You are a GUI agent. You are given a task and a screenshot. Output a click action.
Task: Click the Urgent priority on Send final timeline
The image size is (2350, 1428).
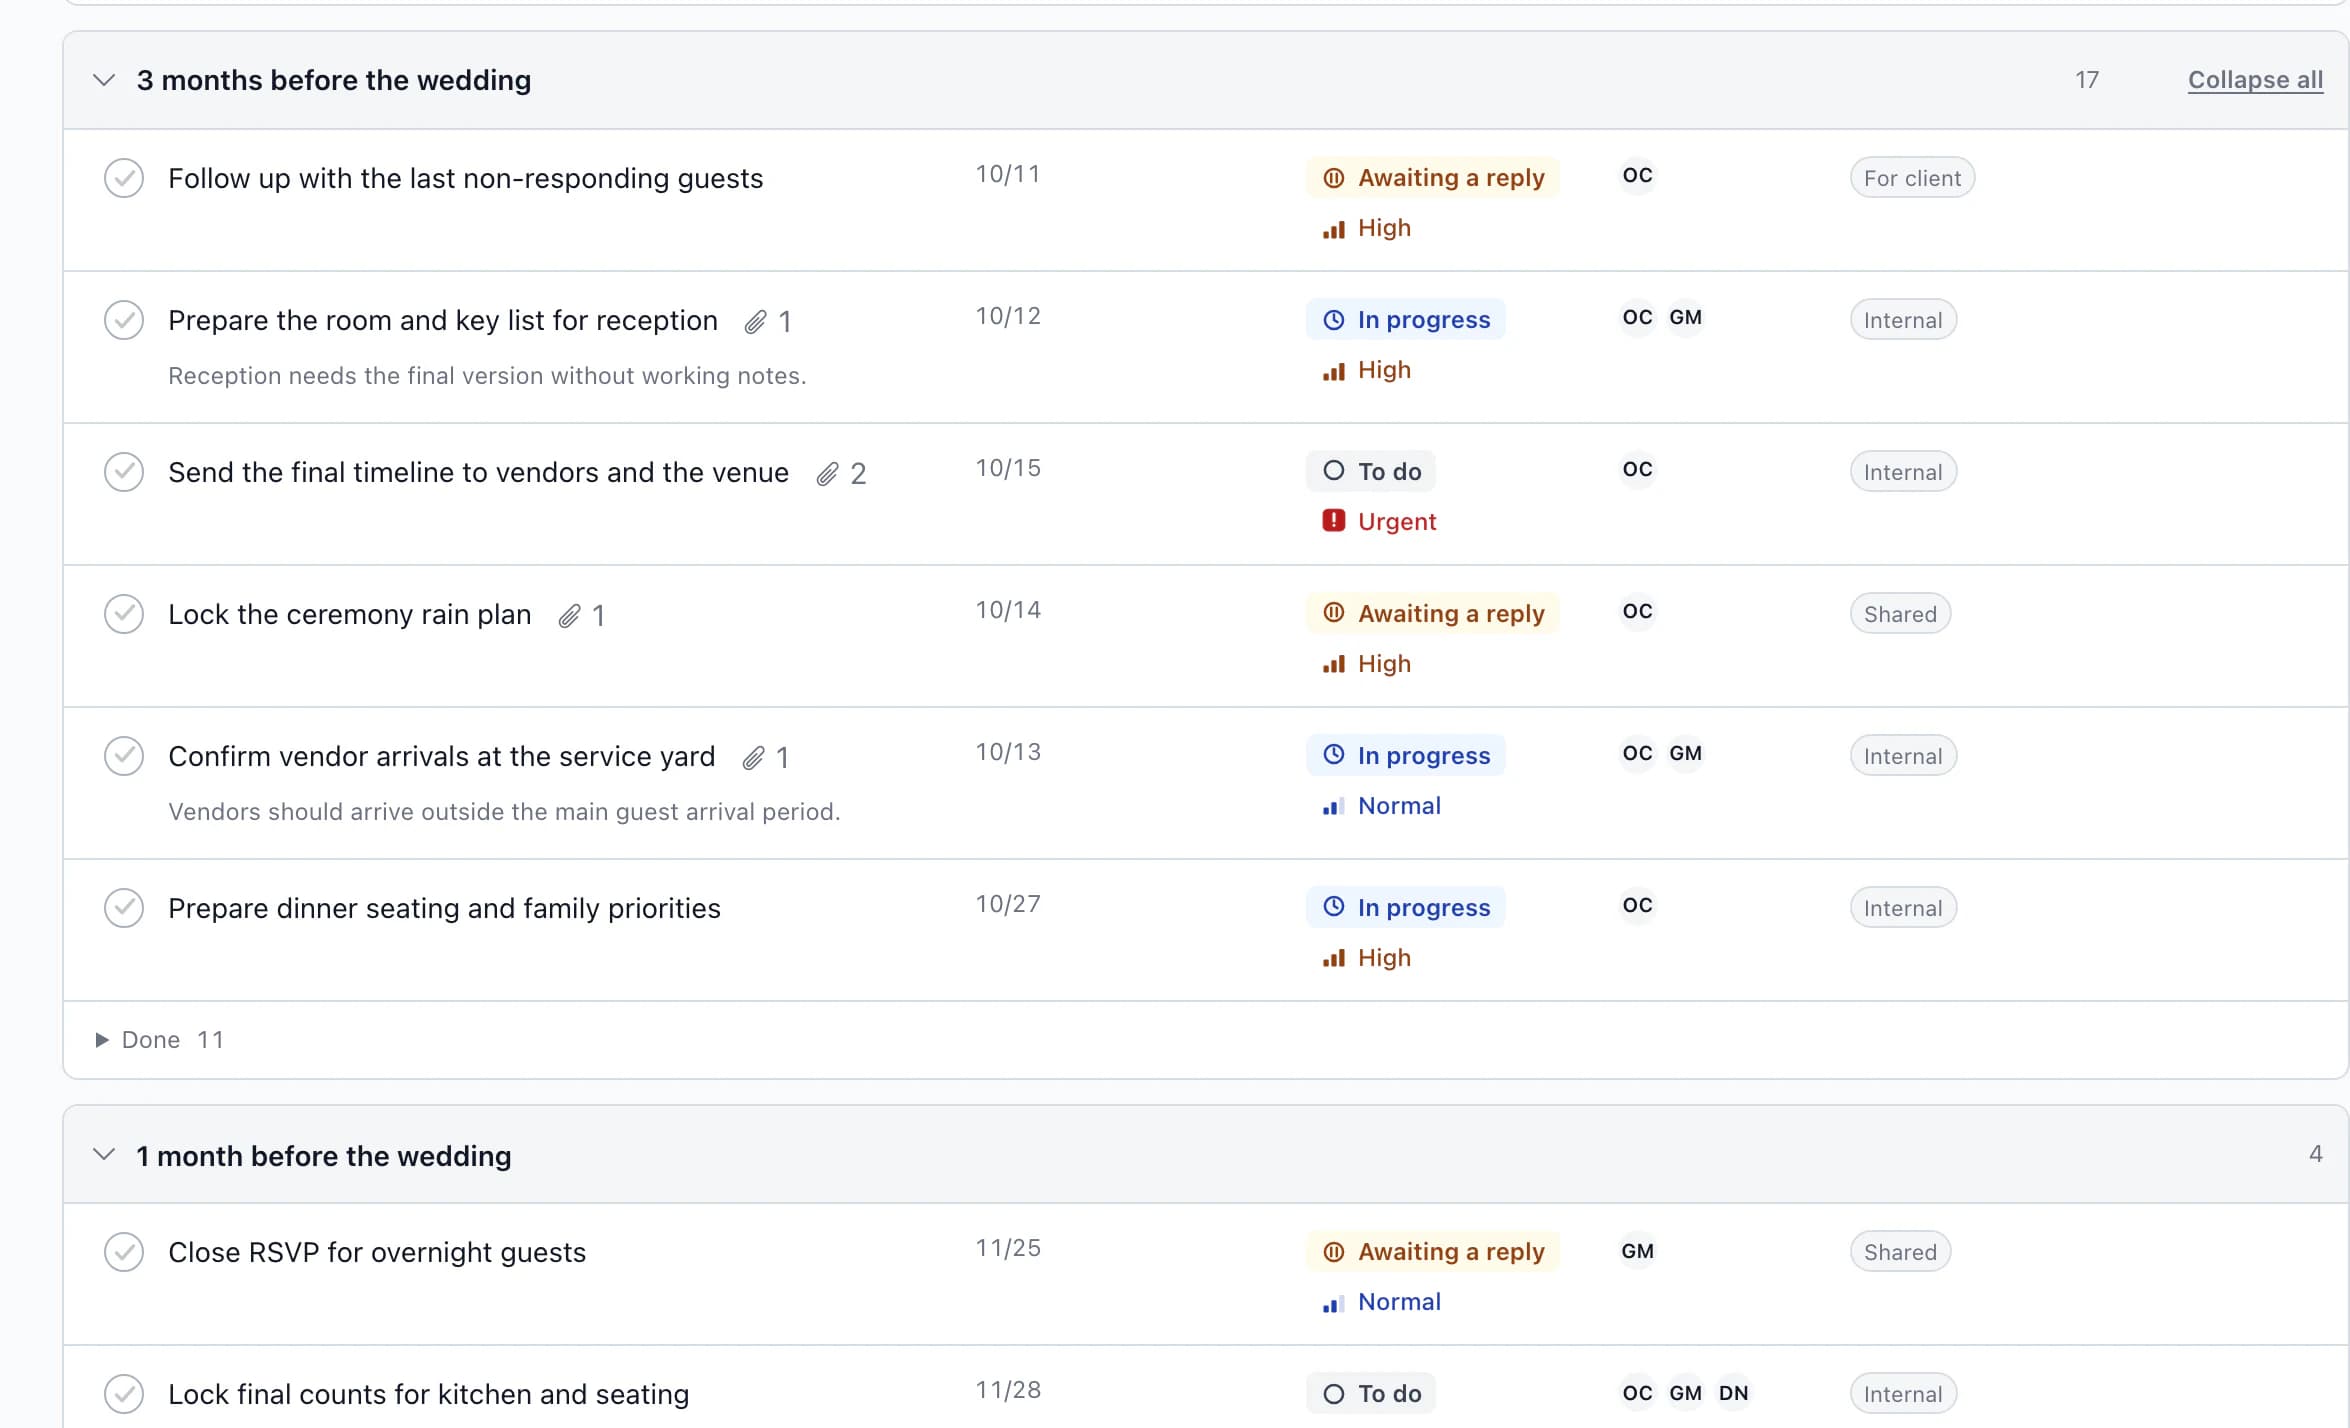[1379, 522]
